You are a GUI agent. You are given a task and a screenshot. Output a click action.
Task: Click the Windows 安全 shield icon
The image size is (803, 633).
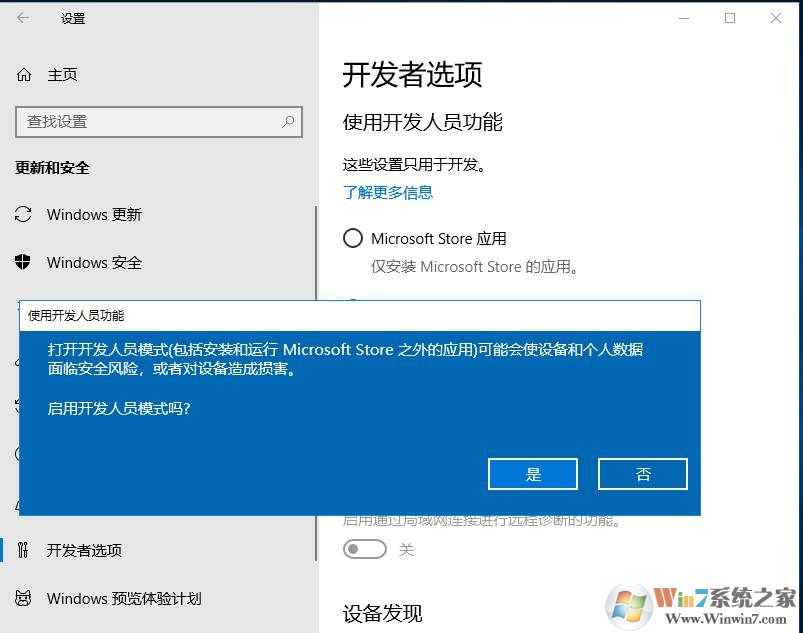[x=23, y=262]
